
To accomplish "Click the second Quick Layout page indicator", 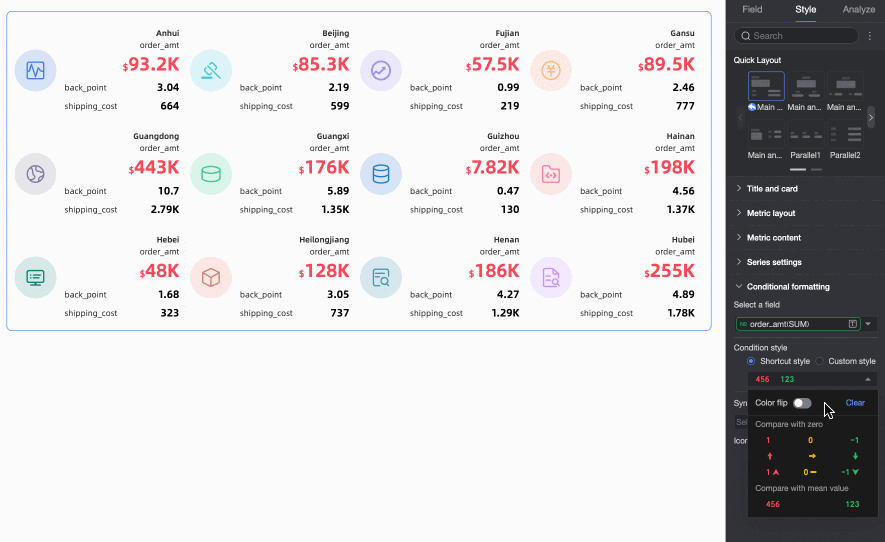I will [816, 169].
